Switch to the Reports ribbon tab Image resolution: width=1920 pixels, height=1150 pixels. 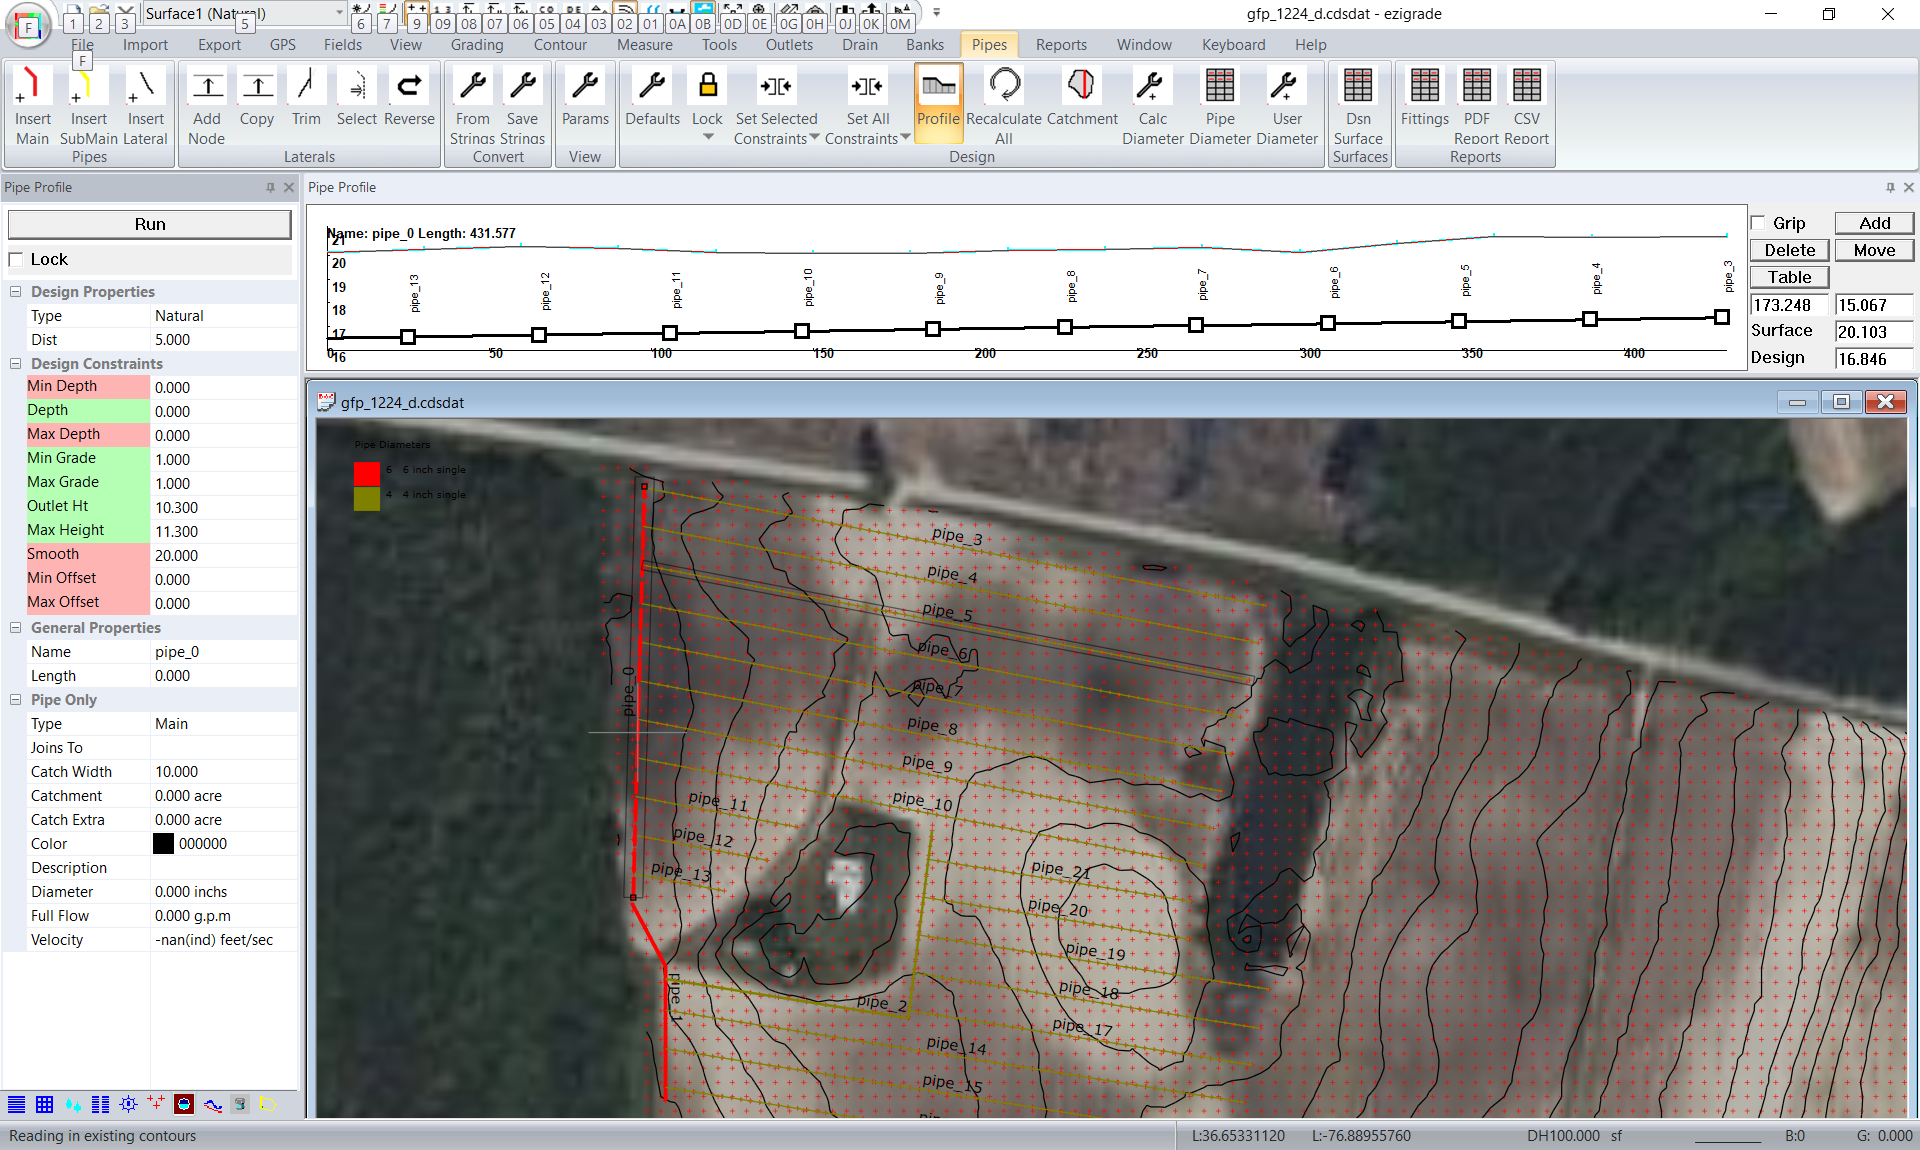1061,45
